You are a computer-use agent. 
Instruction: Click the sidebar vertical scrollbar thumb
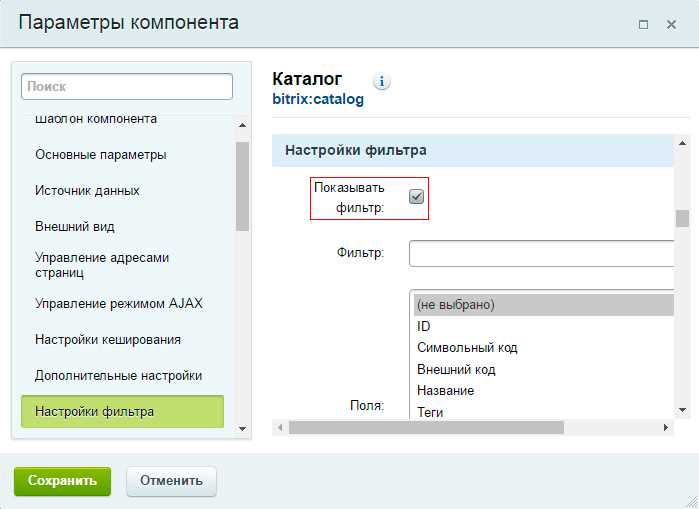click(x=243, y=186)
